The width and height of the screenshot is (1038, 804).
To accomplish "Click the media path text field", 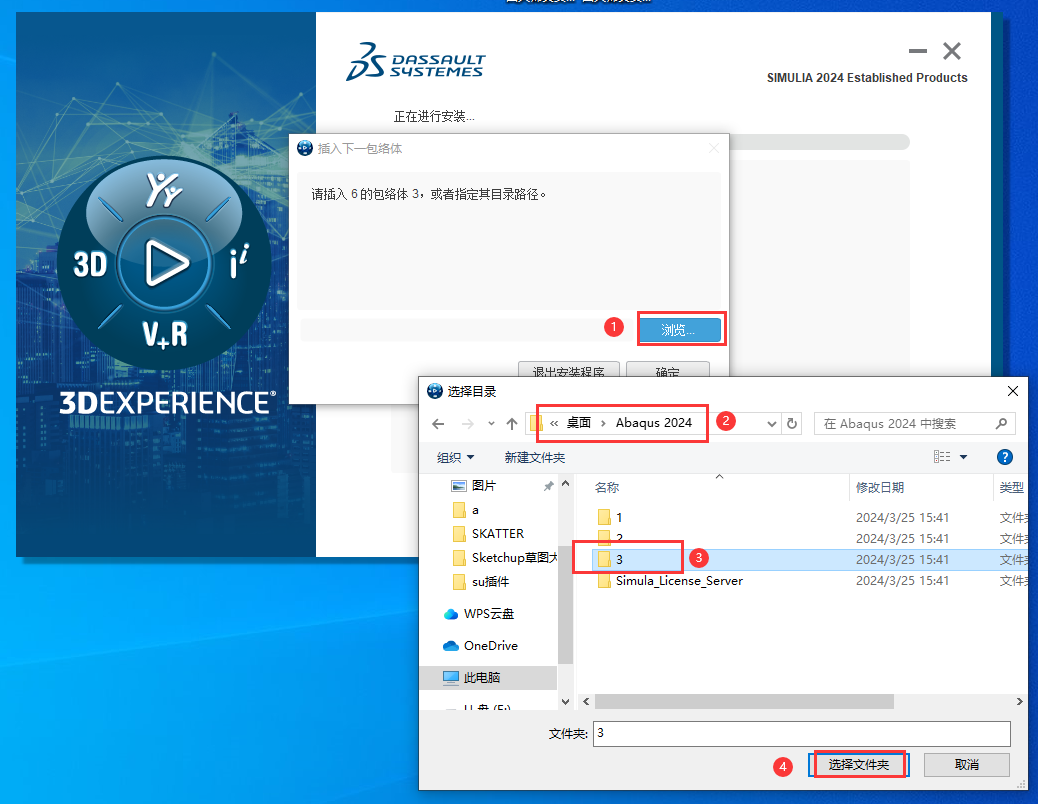I will click(467, 330).
